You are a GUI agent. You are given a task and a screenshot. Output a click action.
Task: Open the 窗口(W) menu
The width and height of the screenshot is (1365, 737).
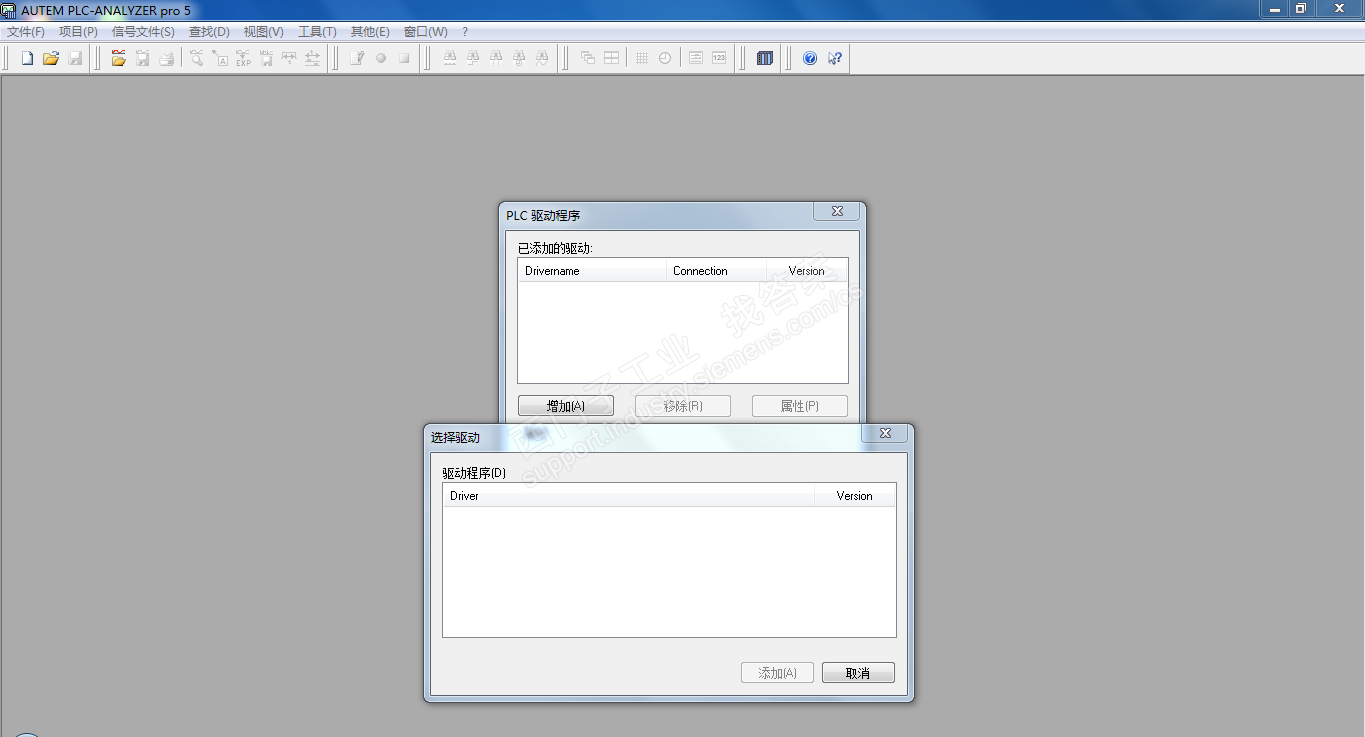(x=426, y=32)
